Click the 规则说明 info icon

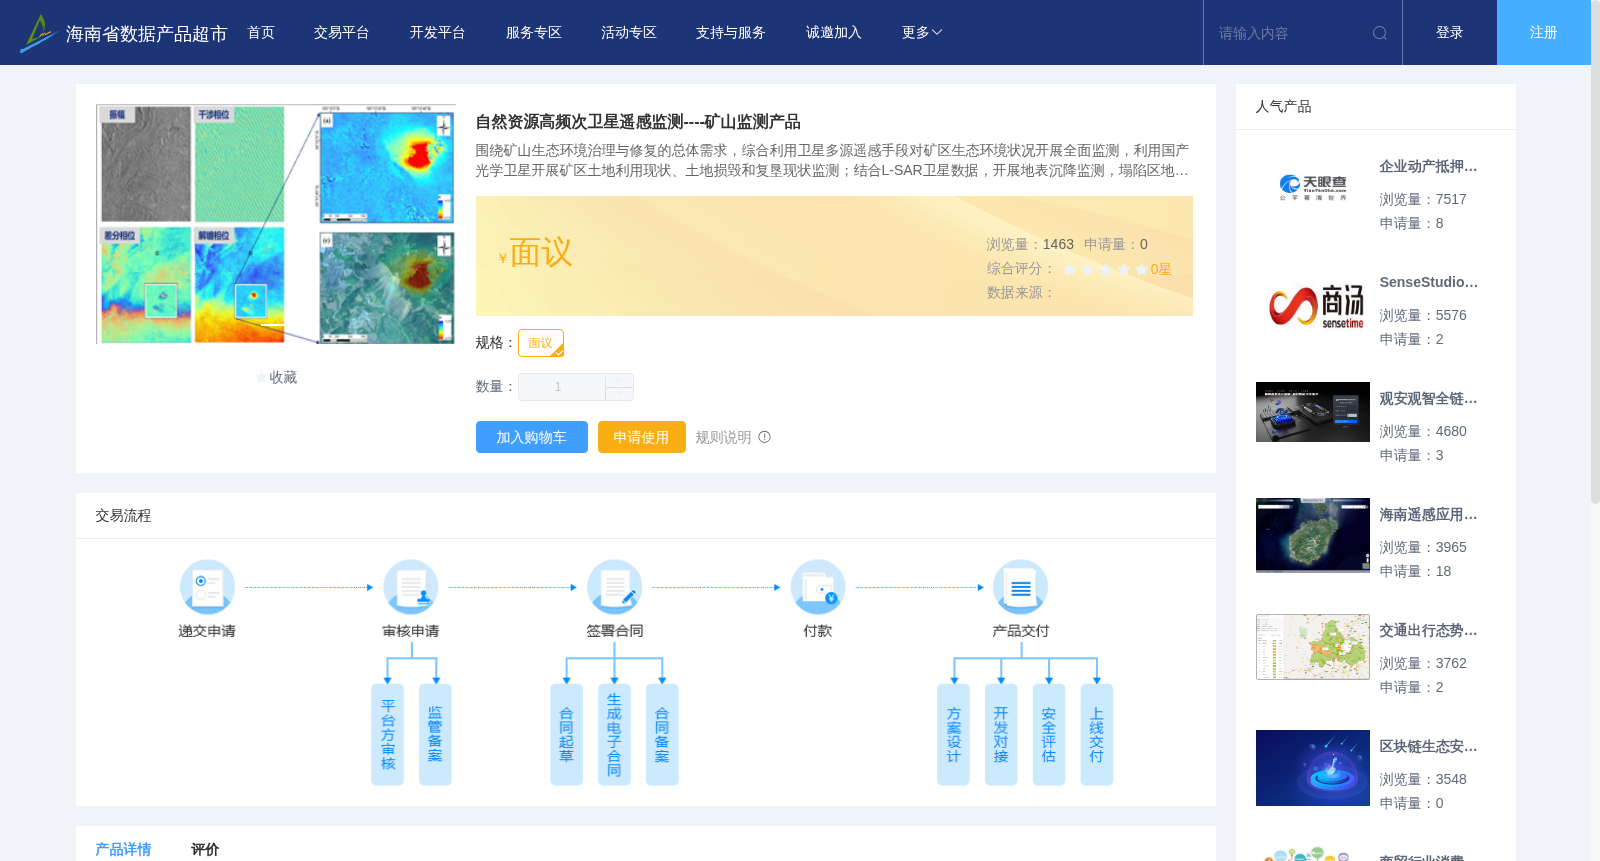point(765,437)
